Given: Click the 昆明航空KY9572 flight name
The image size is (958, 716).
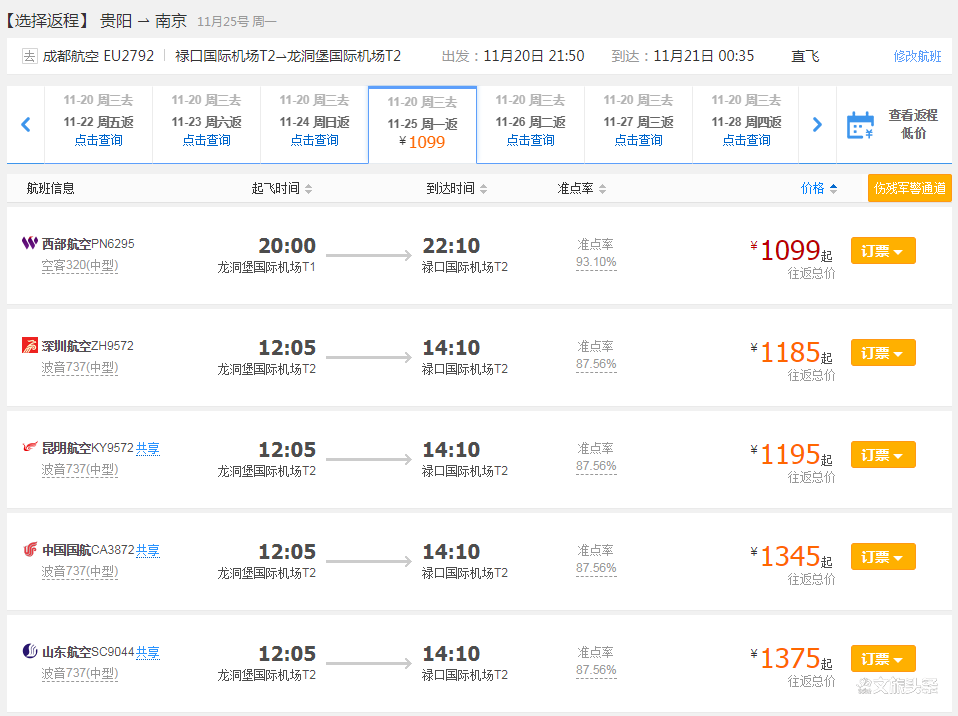Looking at the screenshot, I should tap(87, 448).
